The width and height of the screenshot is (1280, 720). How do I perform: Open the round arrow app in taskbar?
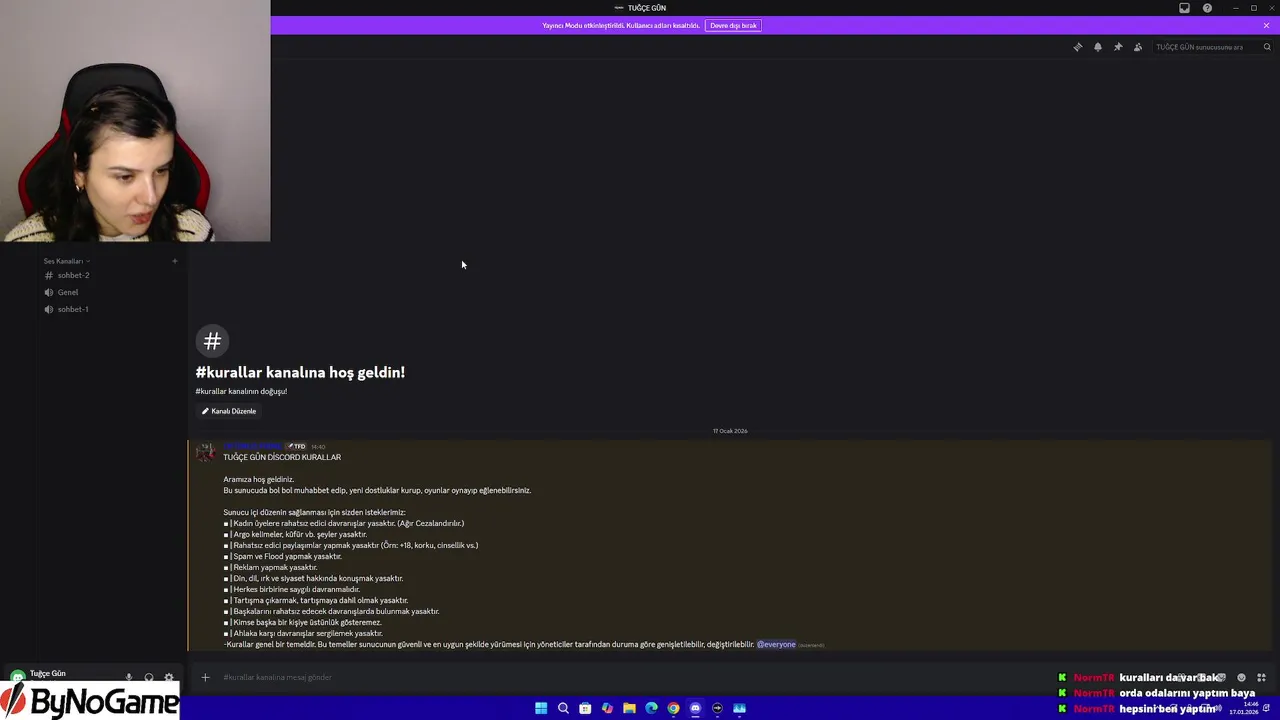tap(717, 708)
